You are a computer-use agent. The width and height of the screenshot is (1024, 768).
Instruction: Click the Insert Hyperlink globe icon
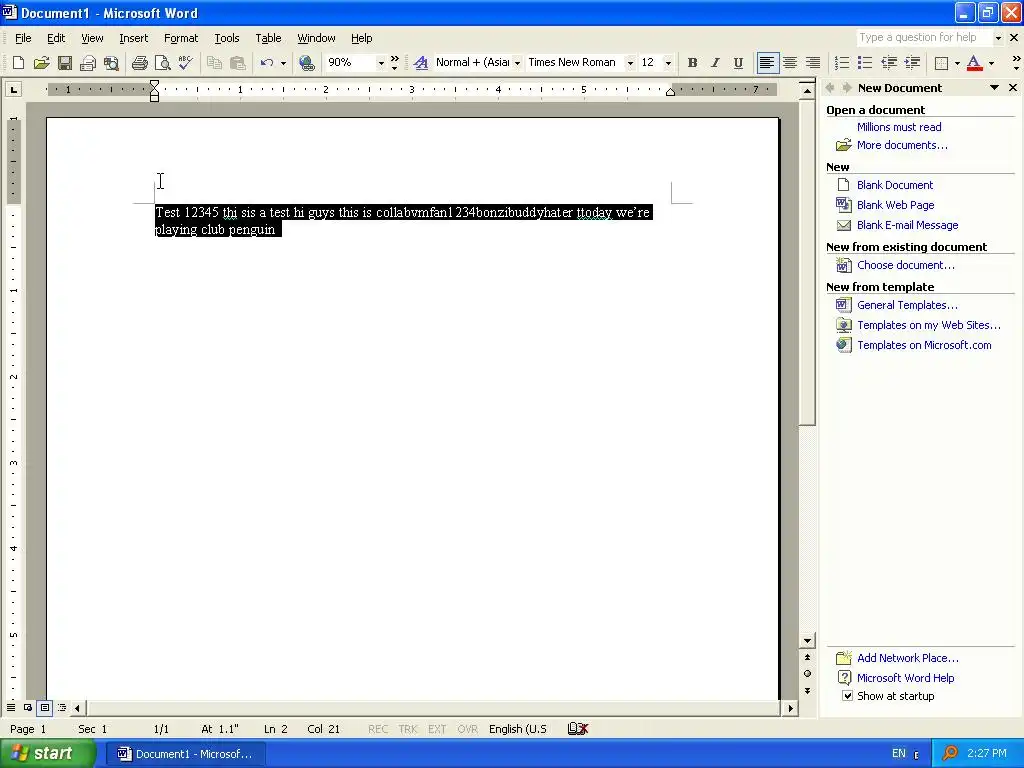pyautogui.click(x=306, y=63)
